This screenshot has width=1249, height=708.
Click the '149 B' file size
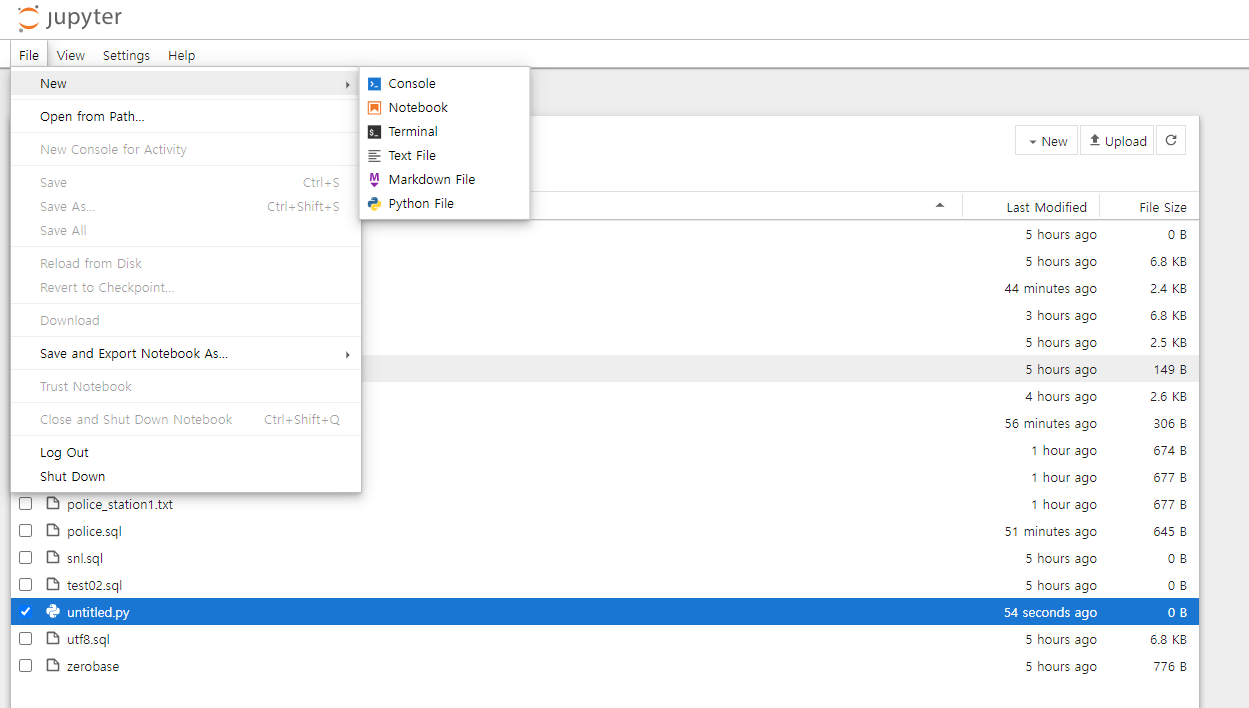1170,369
